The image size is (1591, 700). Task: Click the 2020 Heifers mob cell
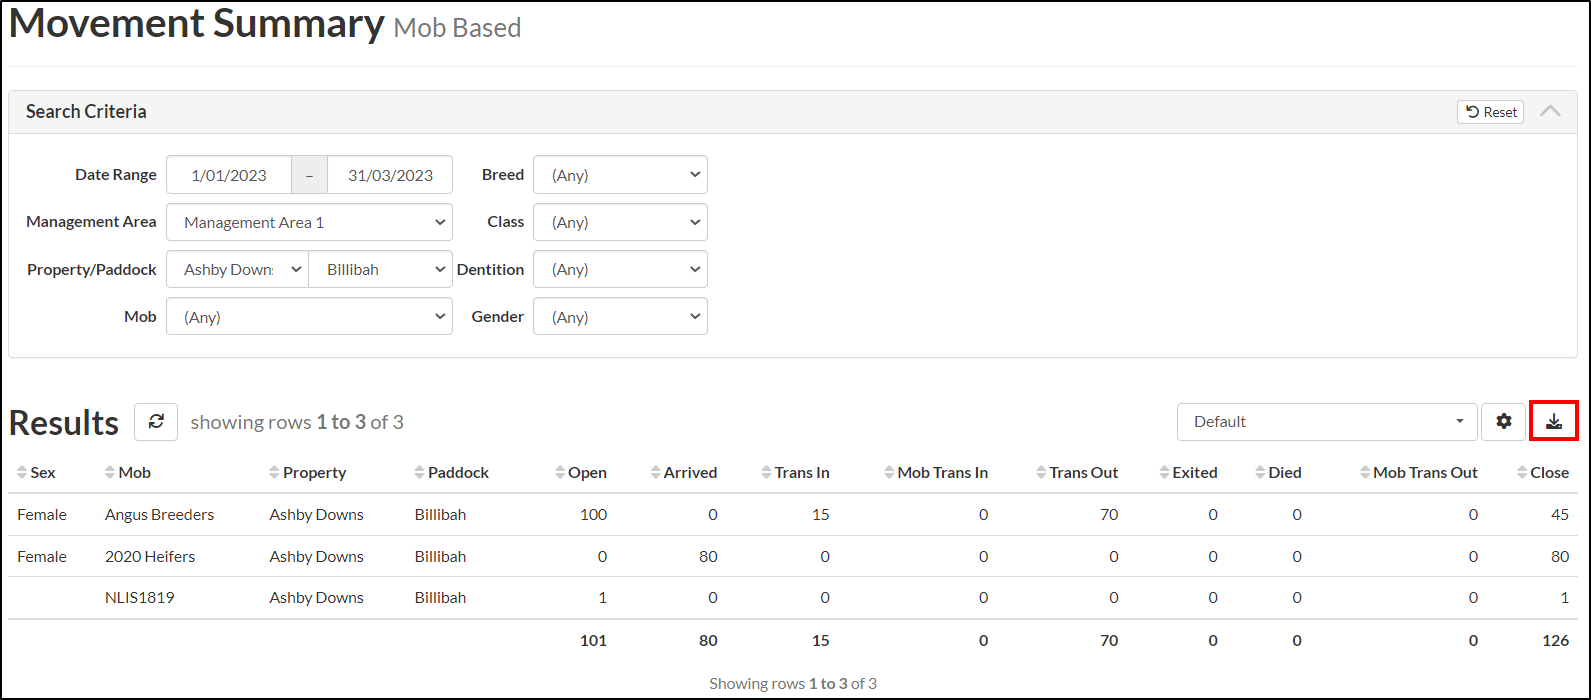click(150, 556)
